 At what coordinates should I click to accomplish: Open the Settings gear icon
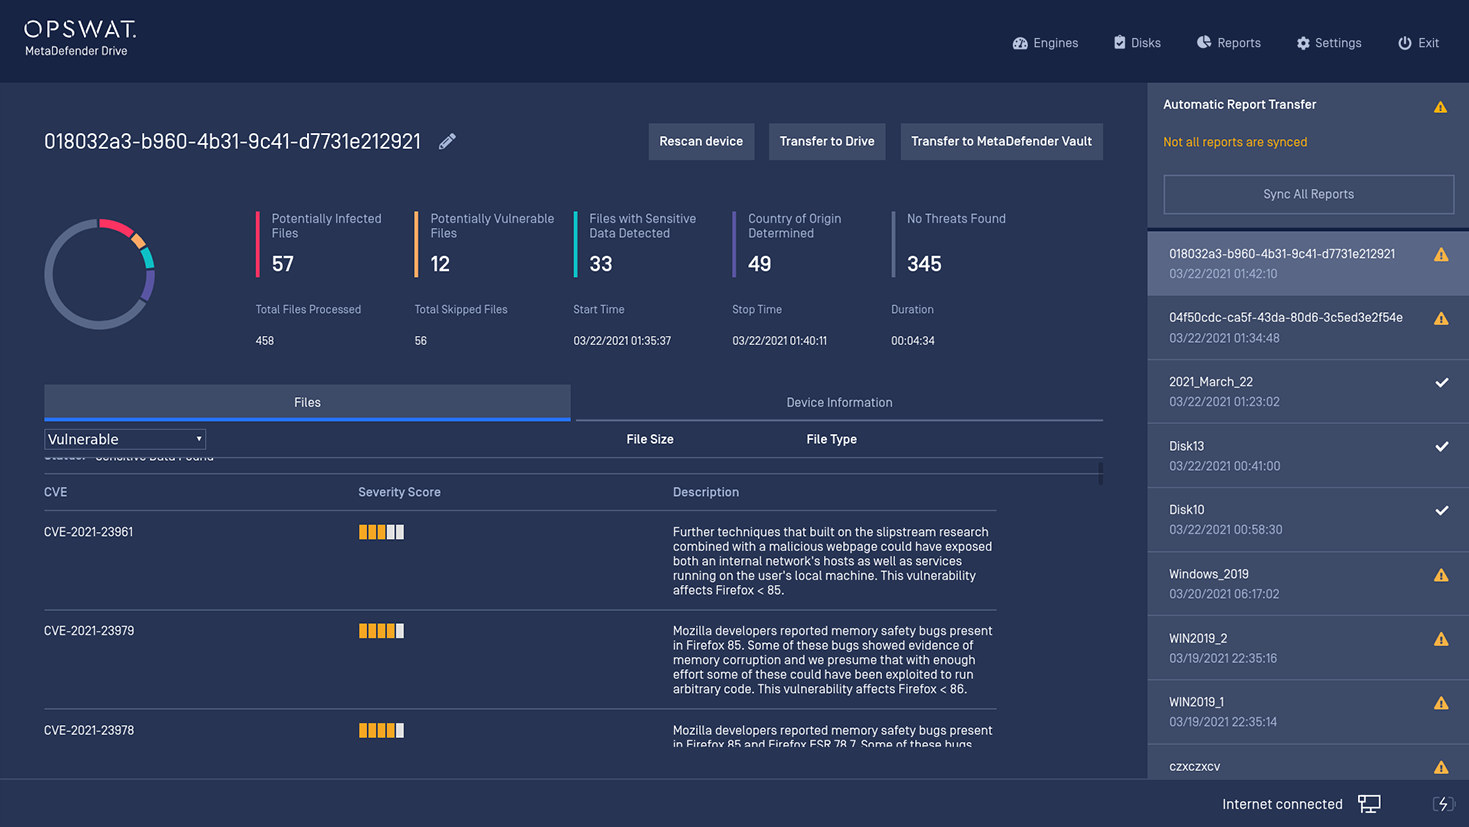(x=1303, y=43)
